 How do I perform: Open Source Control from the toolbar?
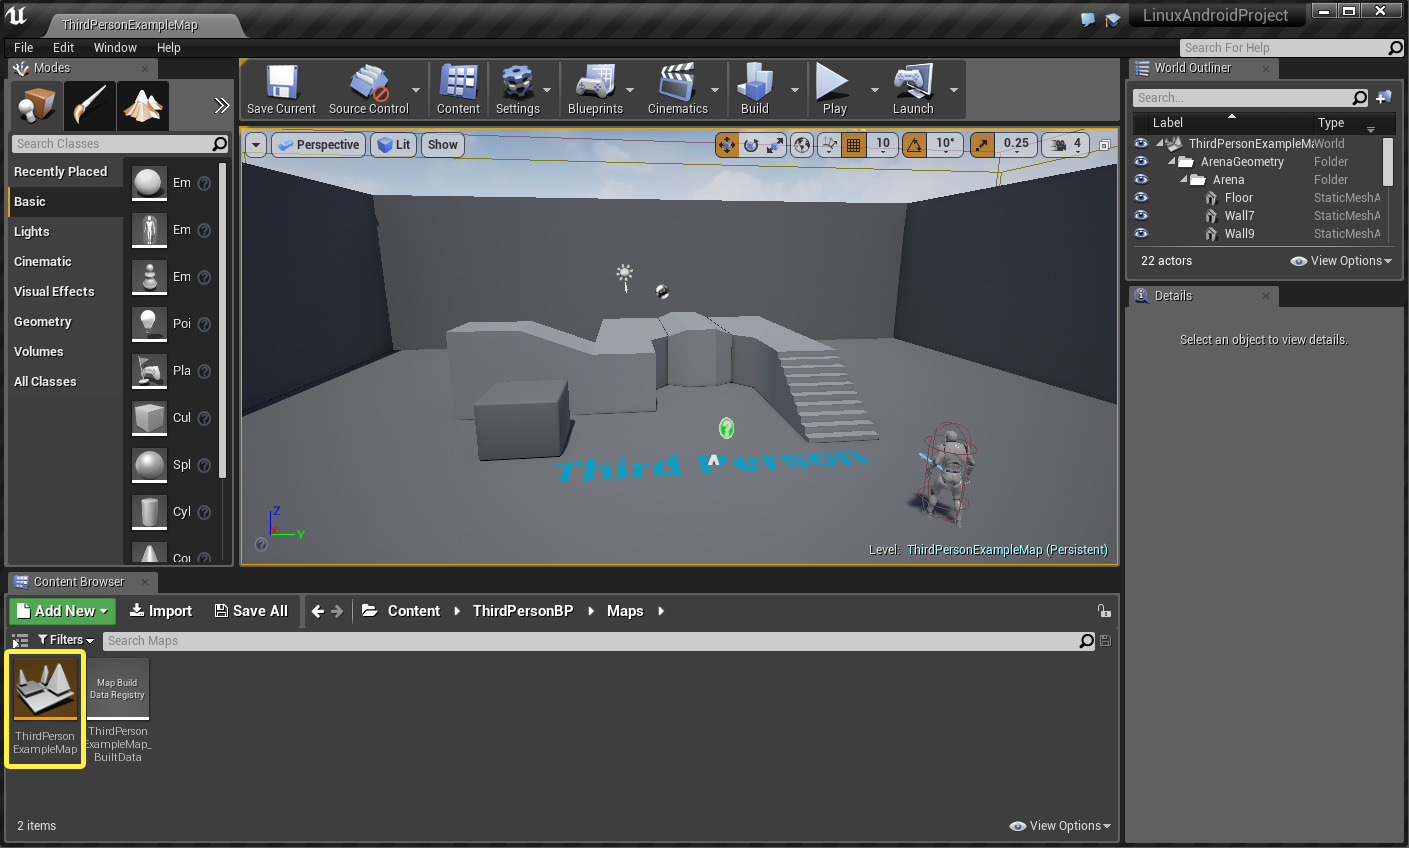click(368, 84)
